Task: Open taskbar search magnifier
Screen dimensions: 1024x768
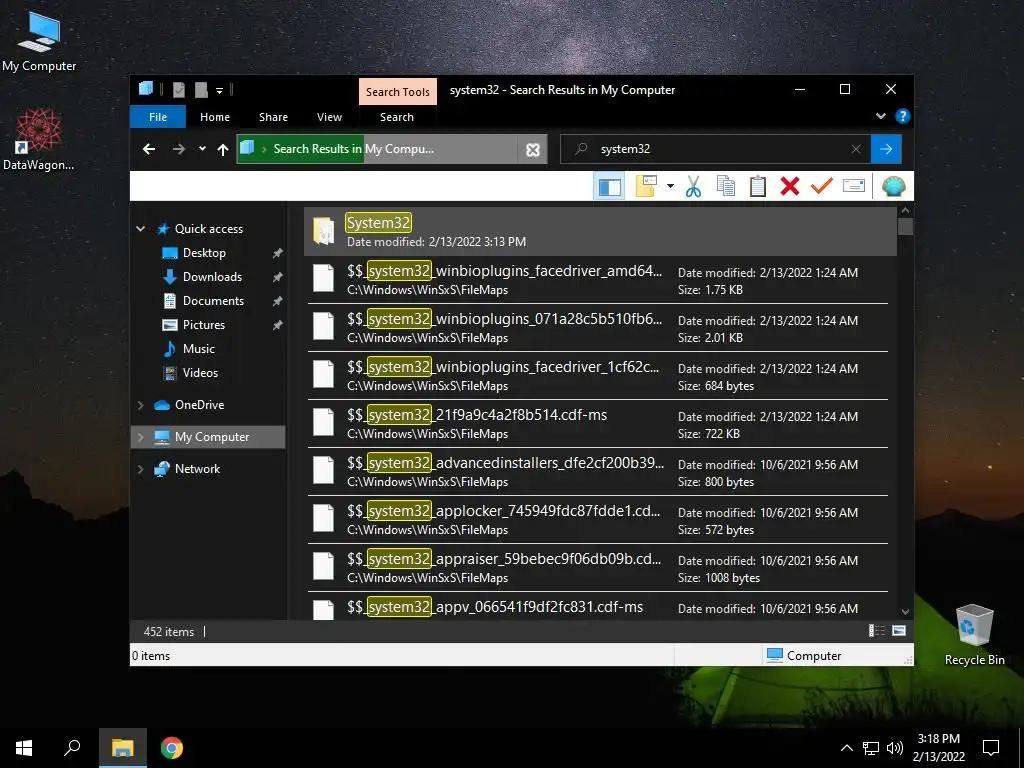Action: click(72, 748)
